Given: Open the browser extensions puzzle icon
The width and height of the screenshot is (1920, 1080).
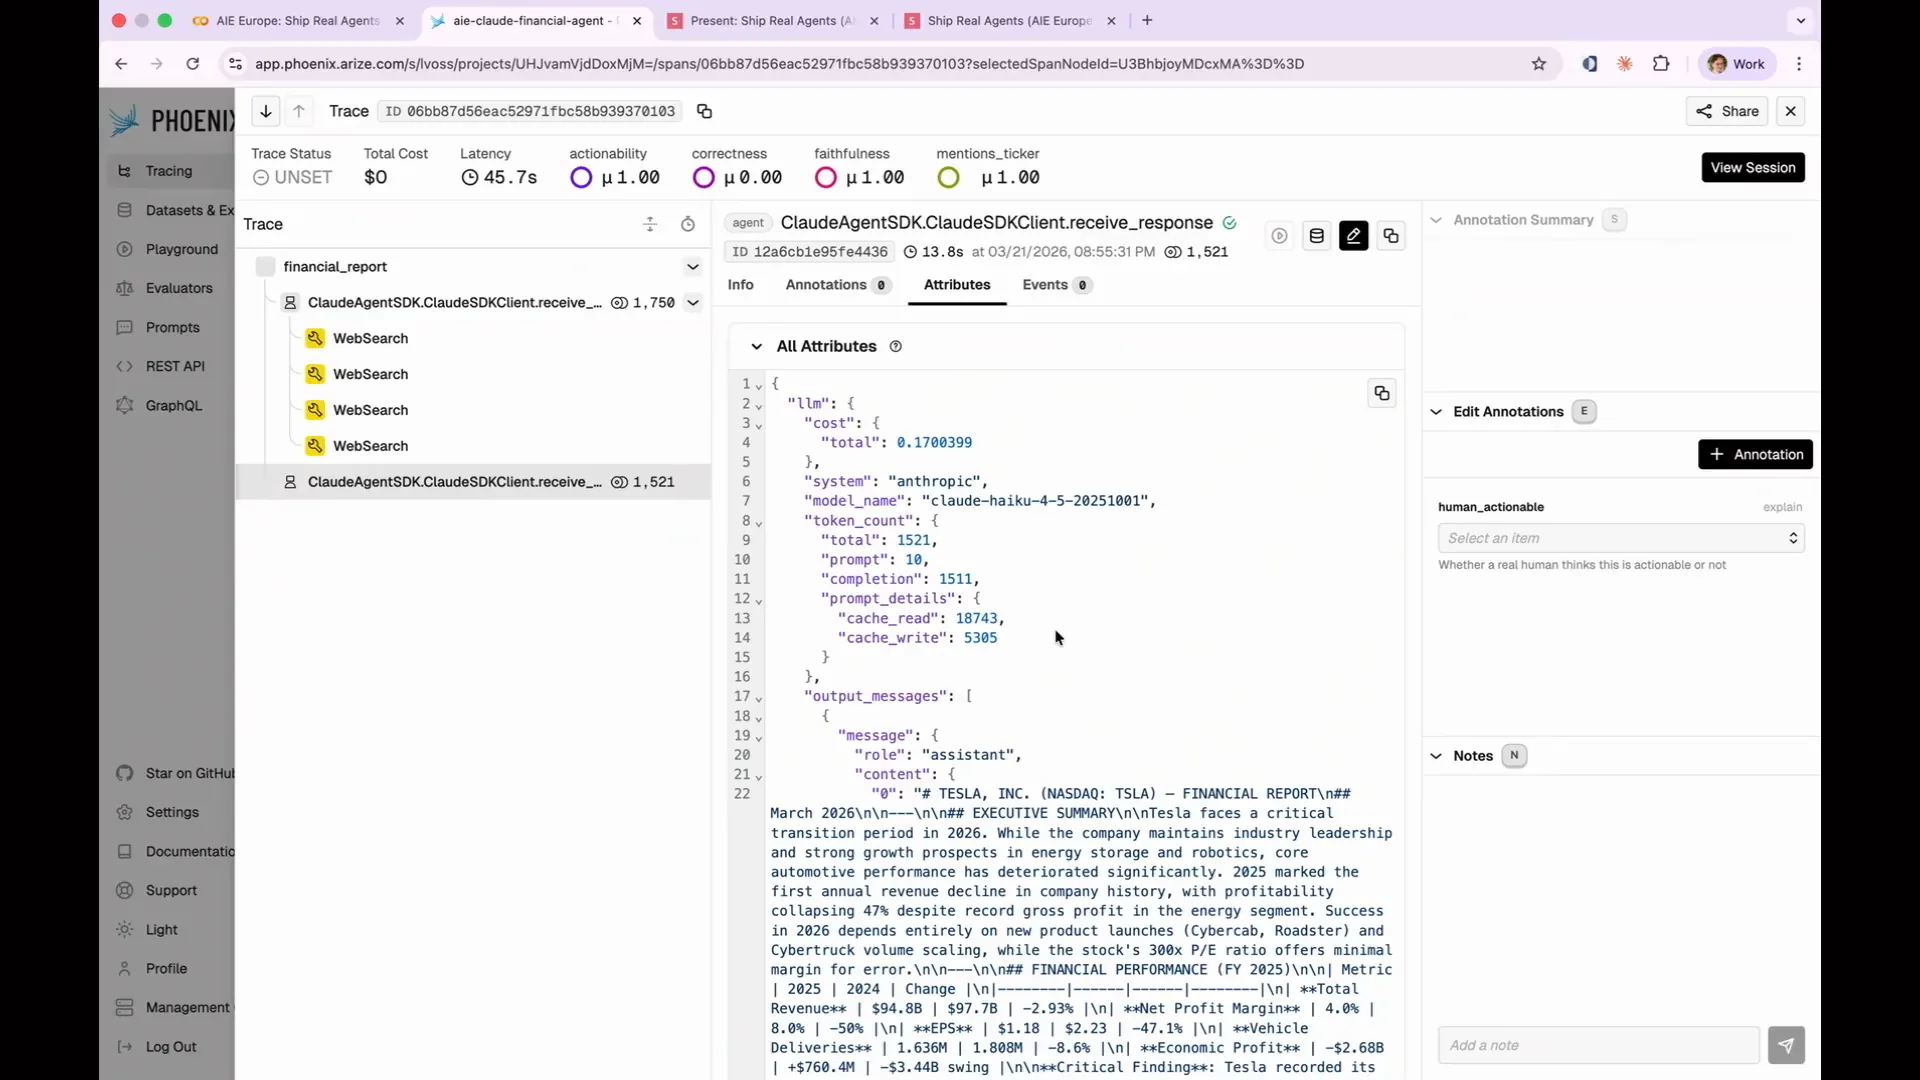Looking at the screenshot, I should (x=1661, y=64).
